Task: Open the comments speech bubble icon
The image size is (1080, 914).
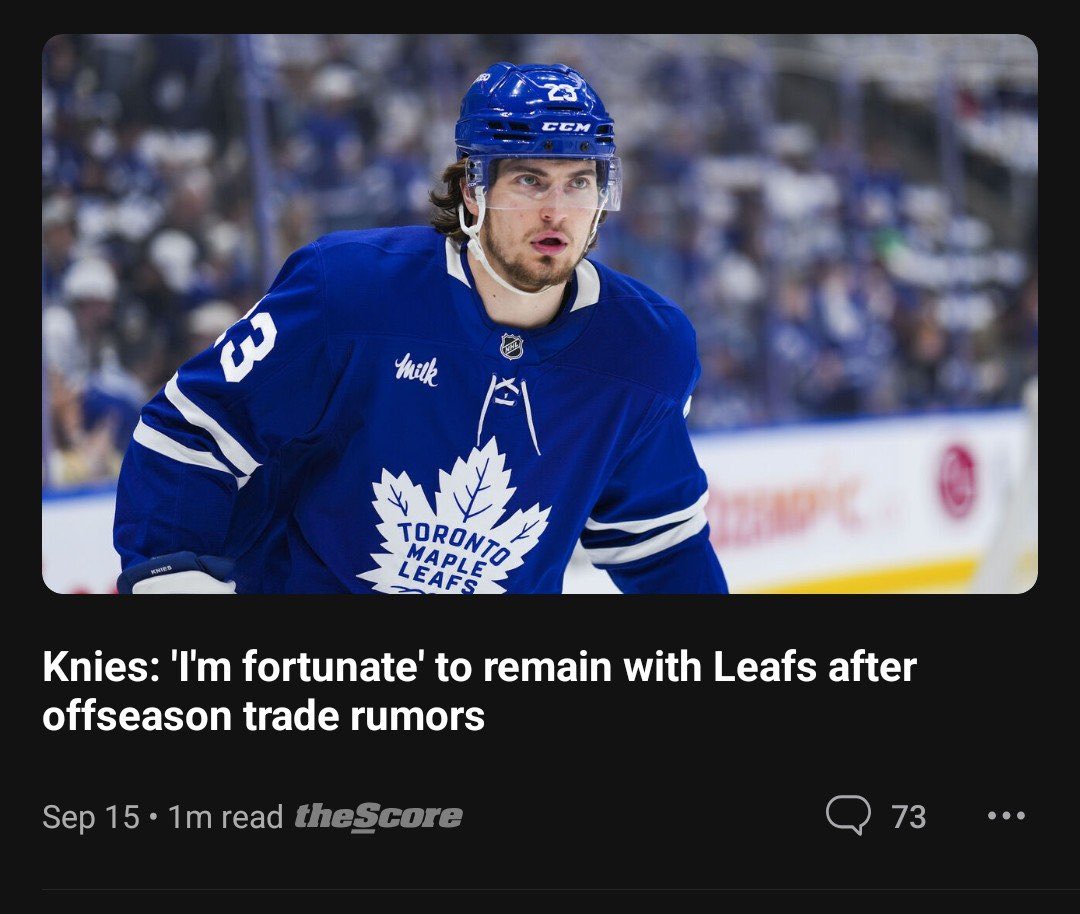Action: coord(848,815)
